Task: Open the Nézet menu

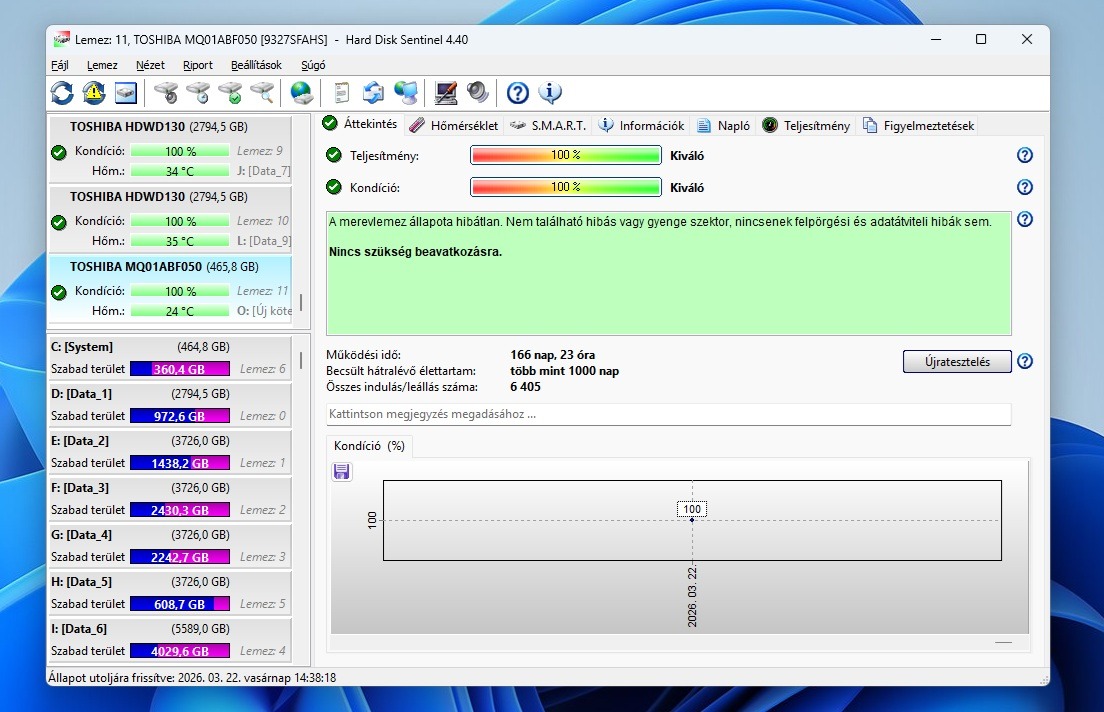Action: pos(150,65)
